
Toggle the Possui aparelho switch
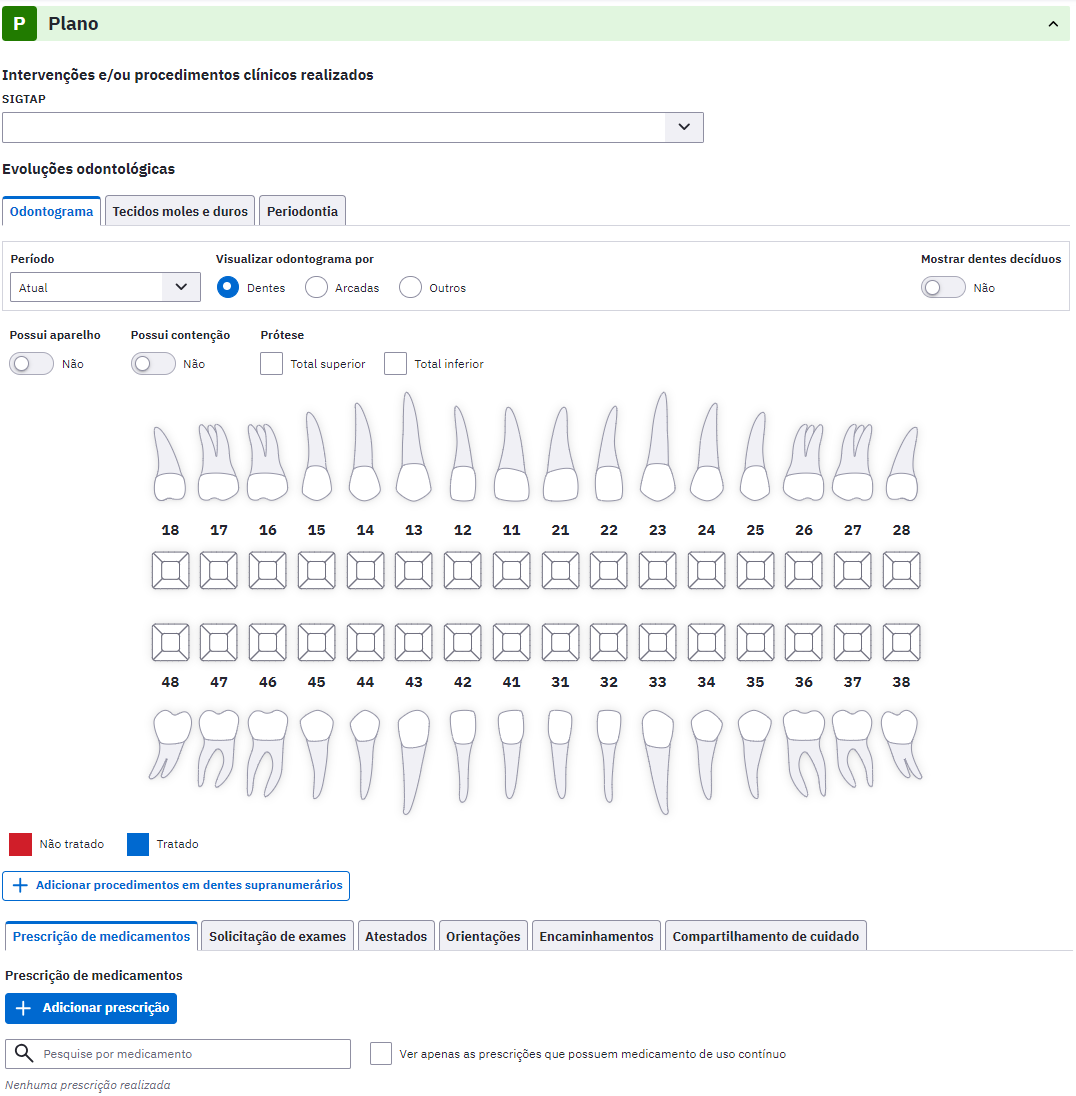[31, 363]
